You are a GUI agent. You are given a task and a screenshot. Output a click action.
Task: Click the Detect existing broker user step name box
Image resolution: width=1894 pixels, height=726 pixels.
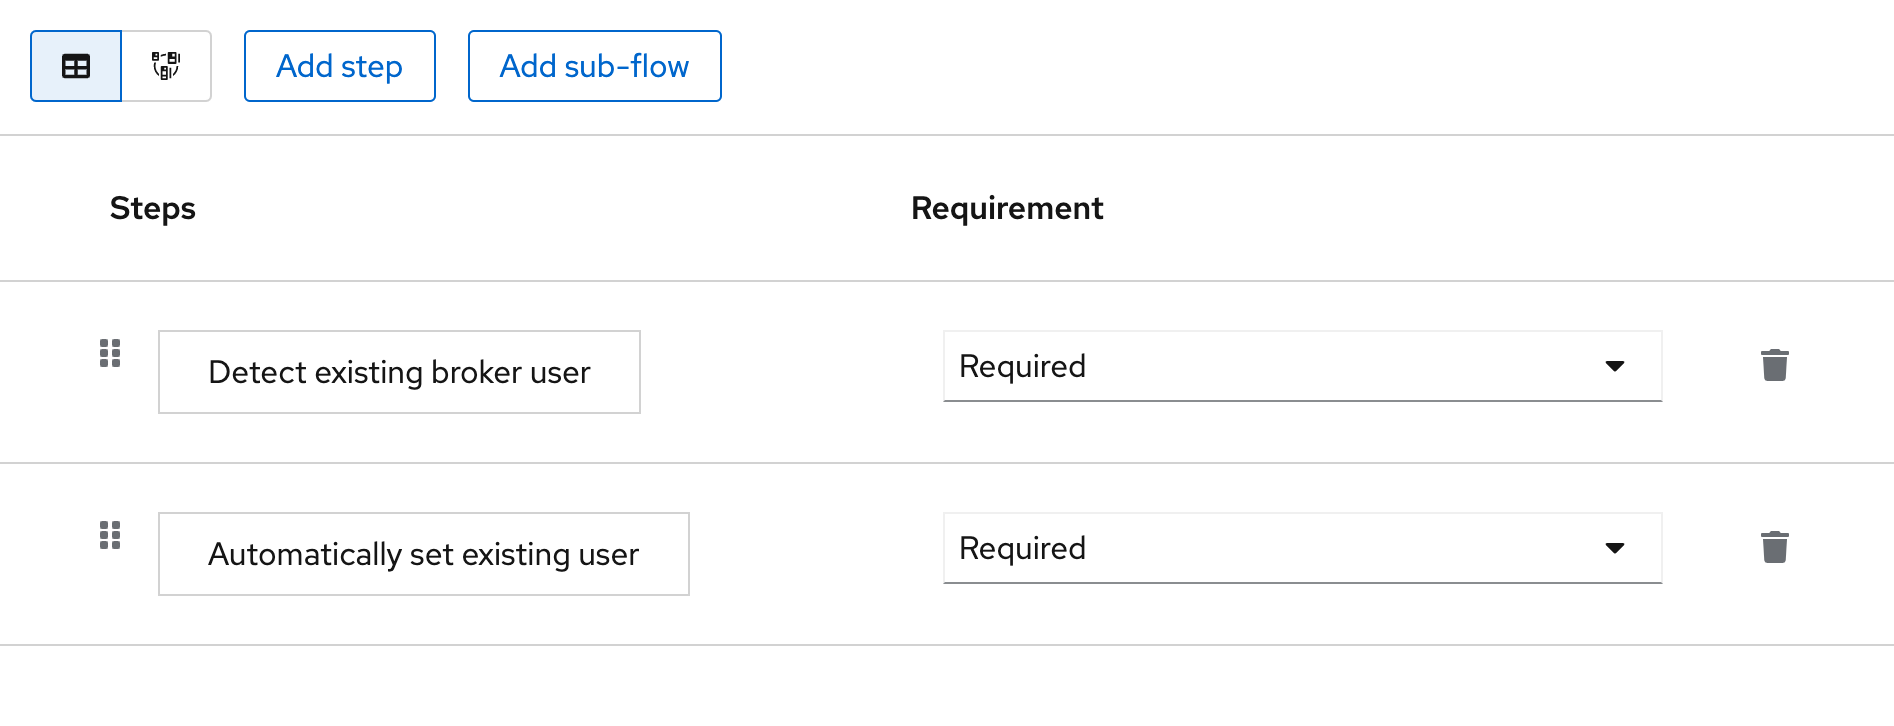(x=399, y=372)
